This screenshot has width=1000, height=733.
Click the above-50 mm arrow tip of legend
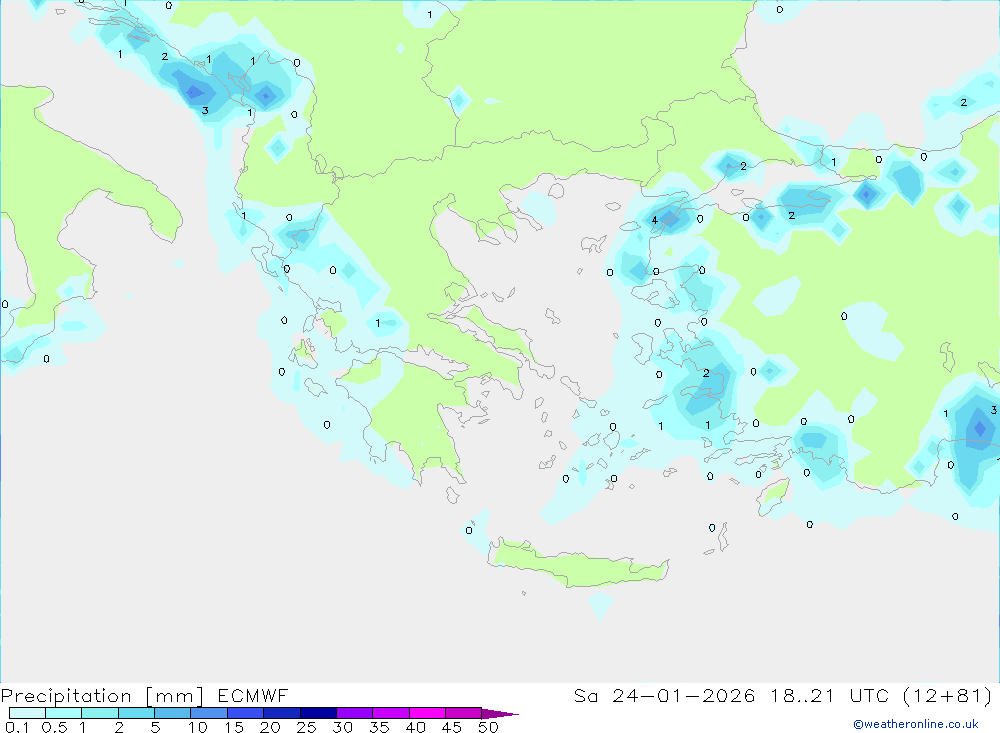click(x=500, y=713)
